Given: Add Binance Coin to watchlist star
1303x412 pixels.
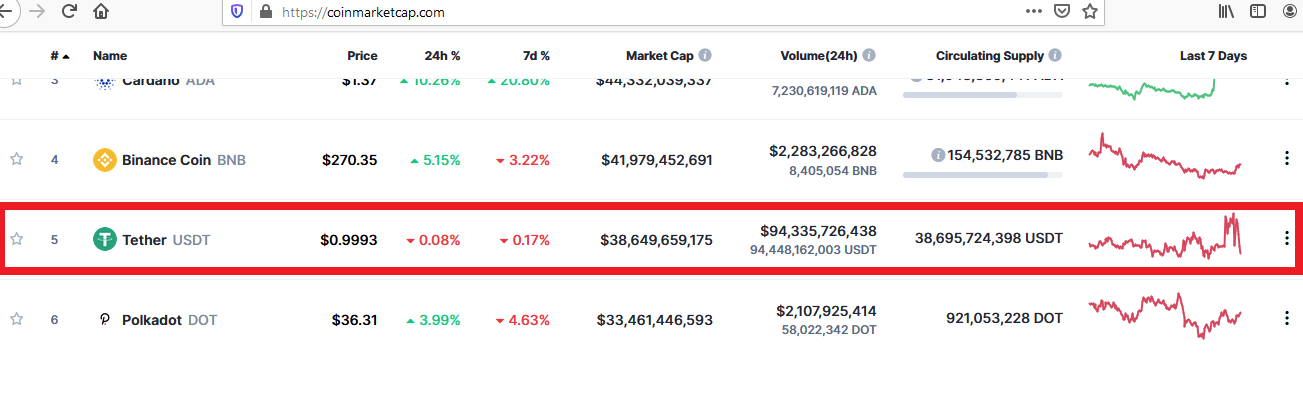Looking at the screenshot, I should (16, 159).
